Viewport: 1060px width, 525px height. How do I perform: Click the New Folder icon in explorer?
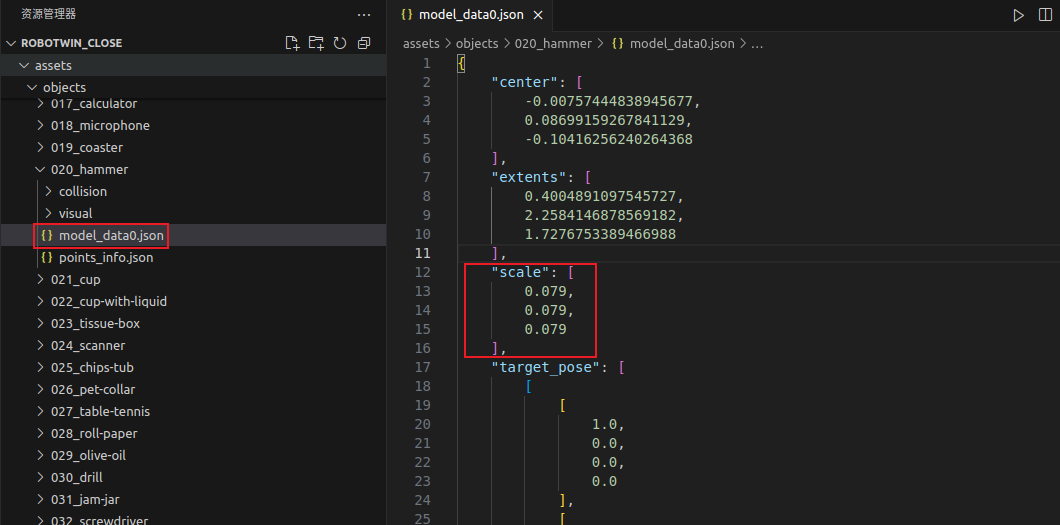pos(316,43)
